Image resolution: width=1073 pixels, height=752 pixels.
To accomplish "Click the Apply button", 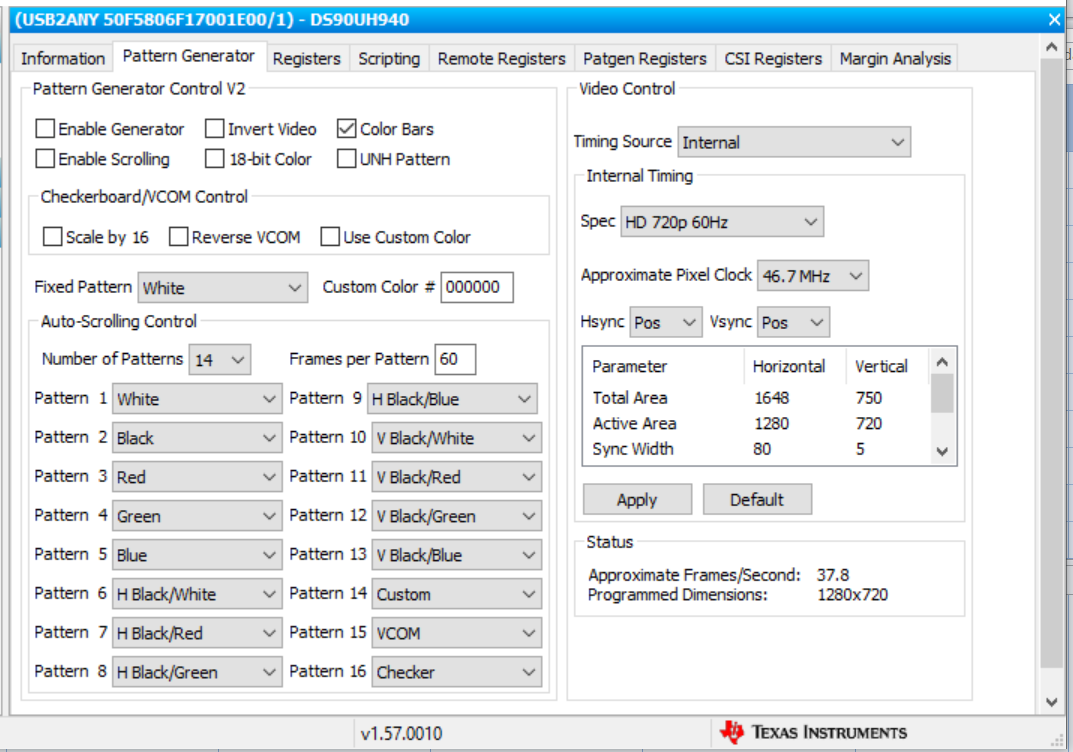I will [637, 500].
